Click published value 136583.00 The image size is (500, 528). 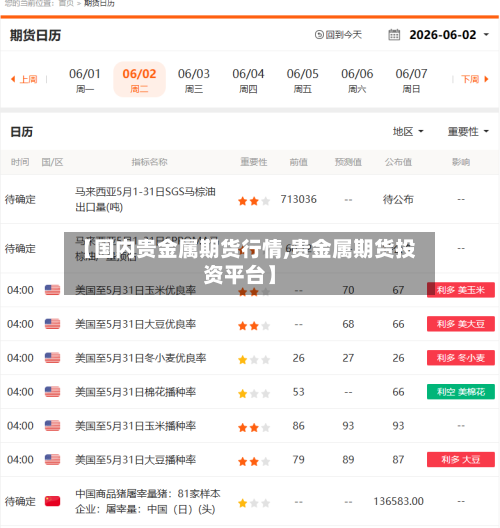click(x=398, y=501)
